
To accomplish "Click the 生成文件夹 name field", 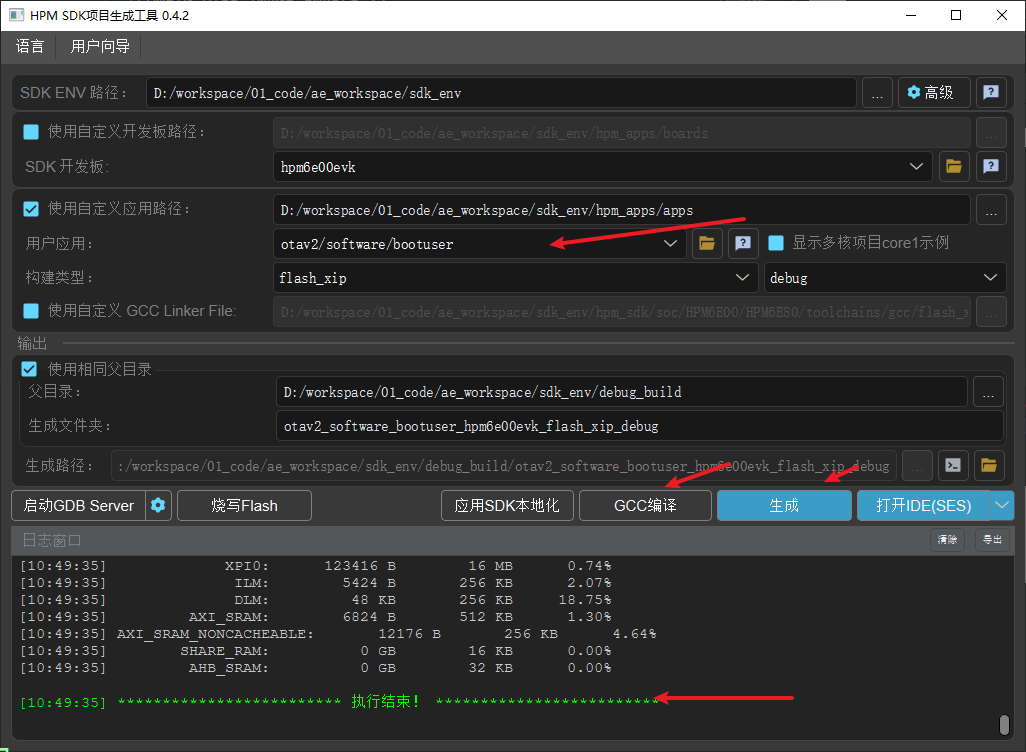I will 640,426.
